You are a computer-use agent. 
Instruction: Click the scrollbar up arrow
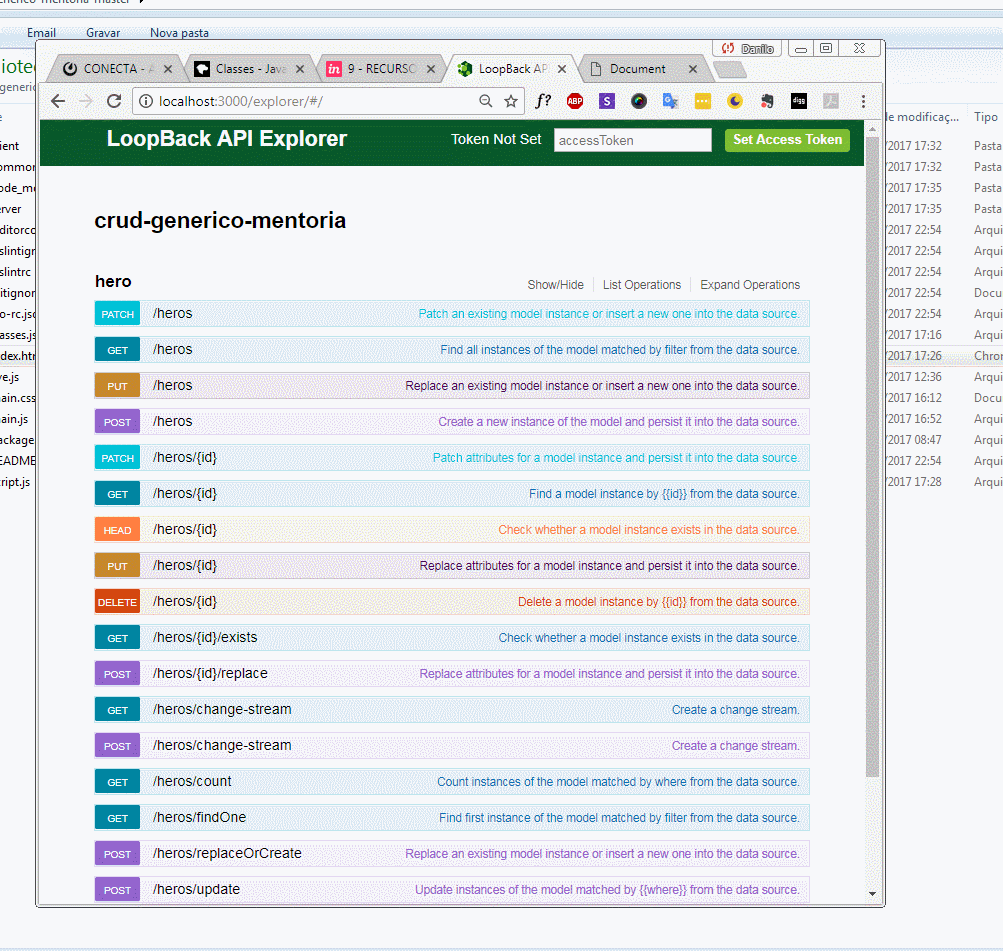873,130
